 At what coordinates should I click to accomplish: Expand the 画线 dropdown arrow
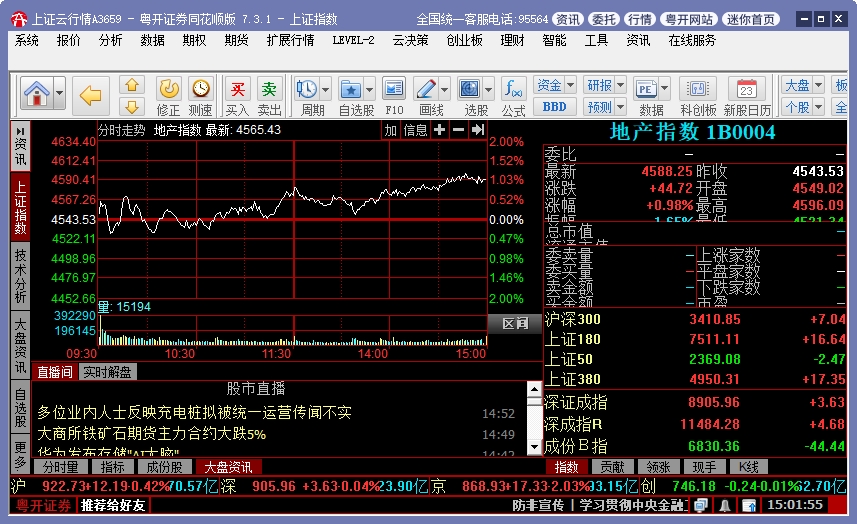point(444,89)
